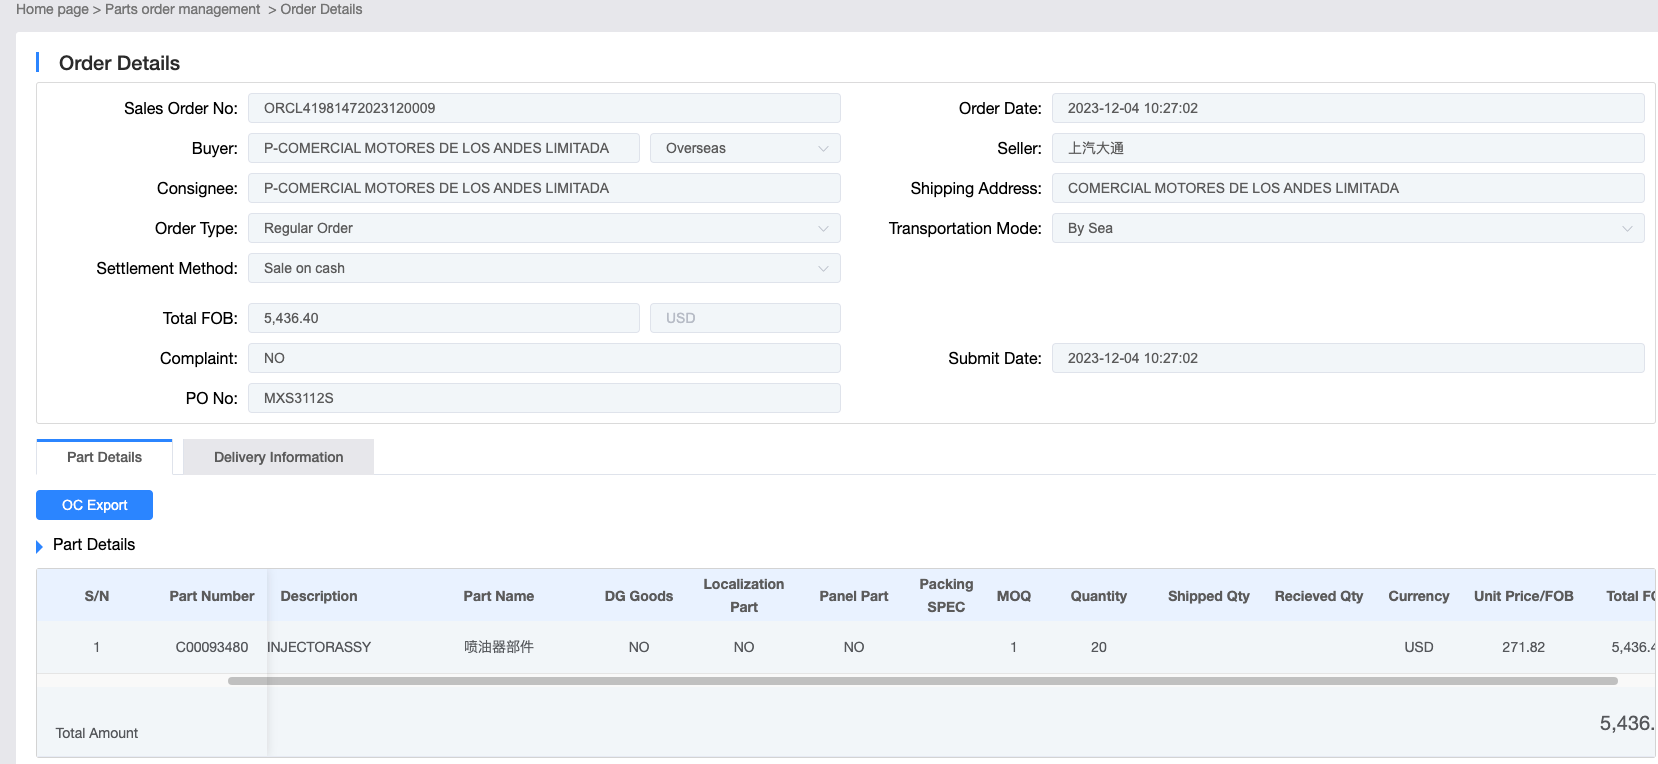
Task: Switch to the Delivery Information tab
Action: (x=278, y=457)
